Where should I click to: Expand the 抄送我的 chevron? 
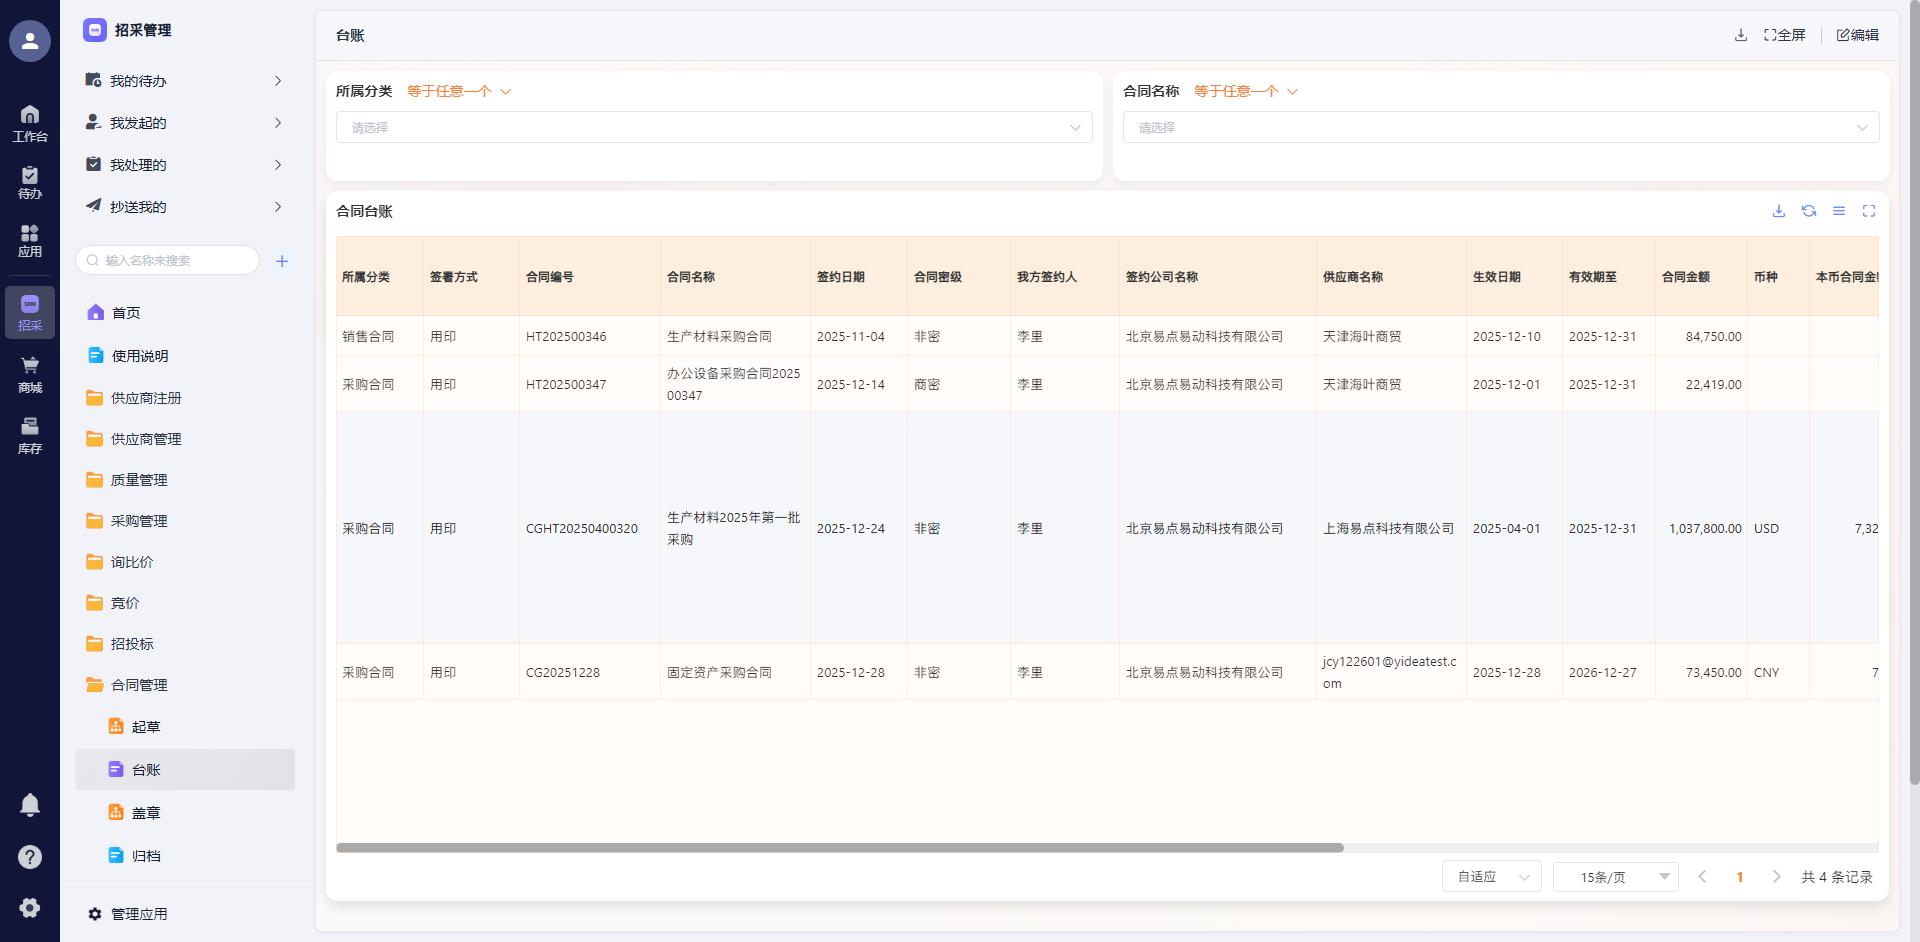[x=278, y=207]
